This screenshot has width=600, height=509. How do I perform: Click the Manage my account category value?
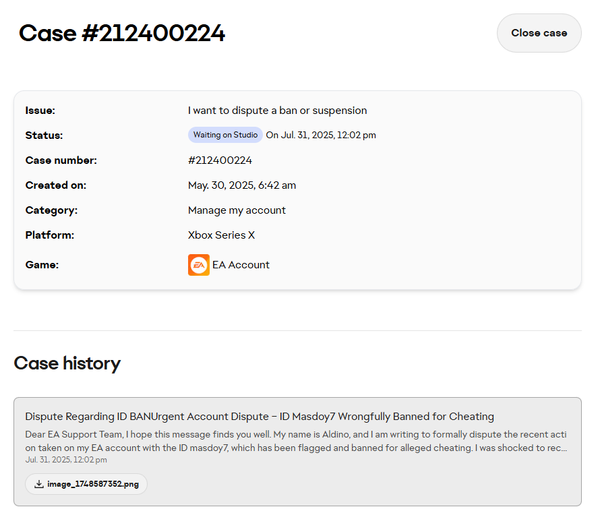[236, 210]
